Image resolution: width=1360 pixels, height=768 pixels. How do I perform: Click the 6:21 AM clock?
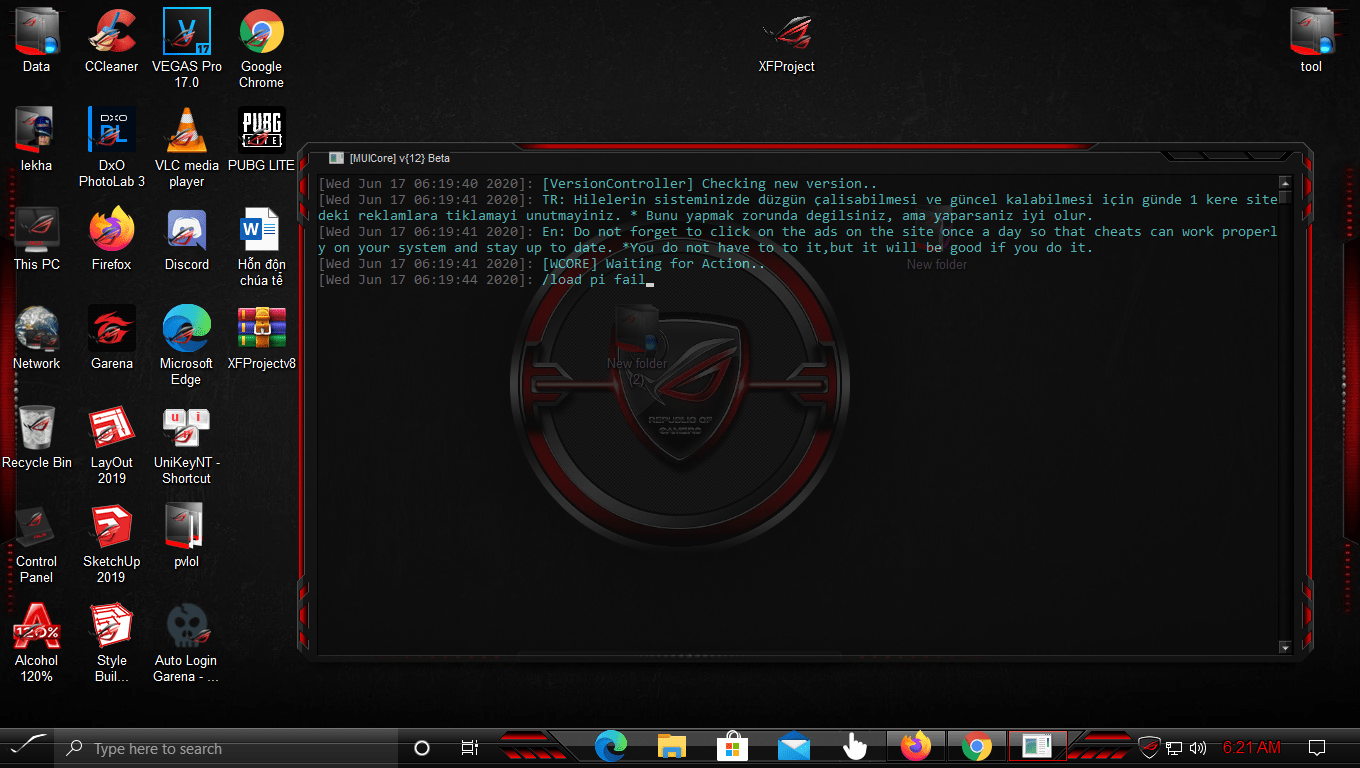[x=1251, y=748]
